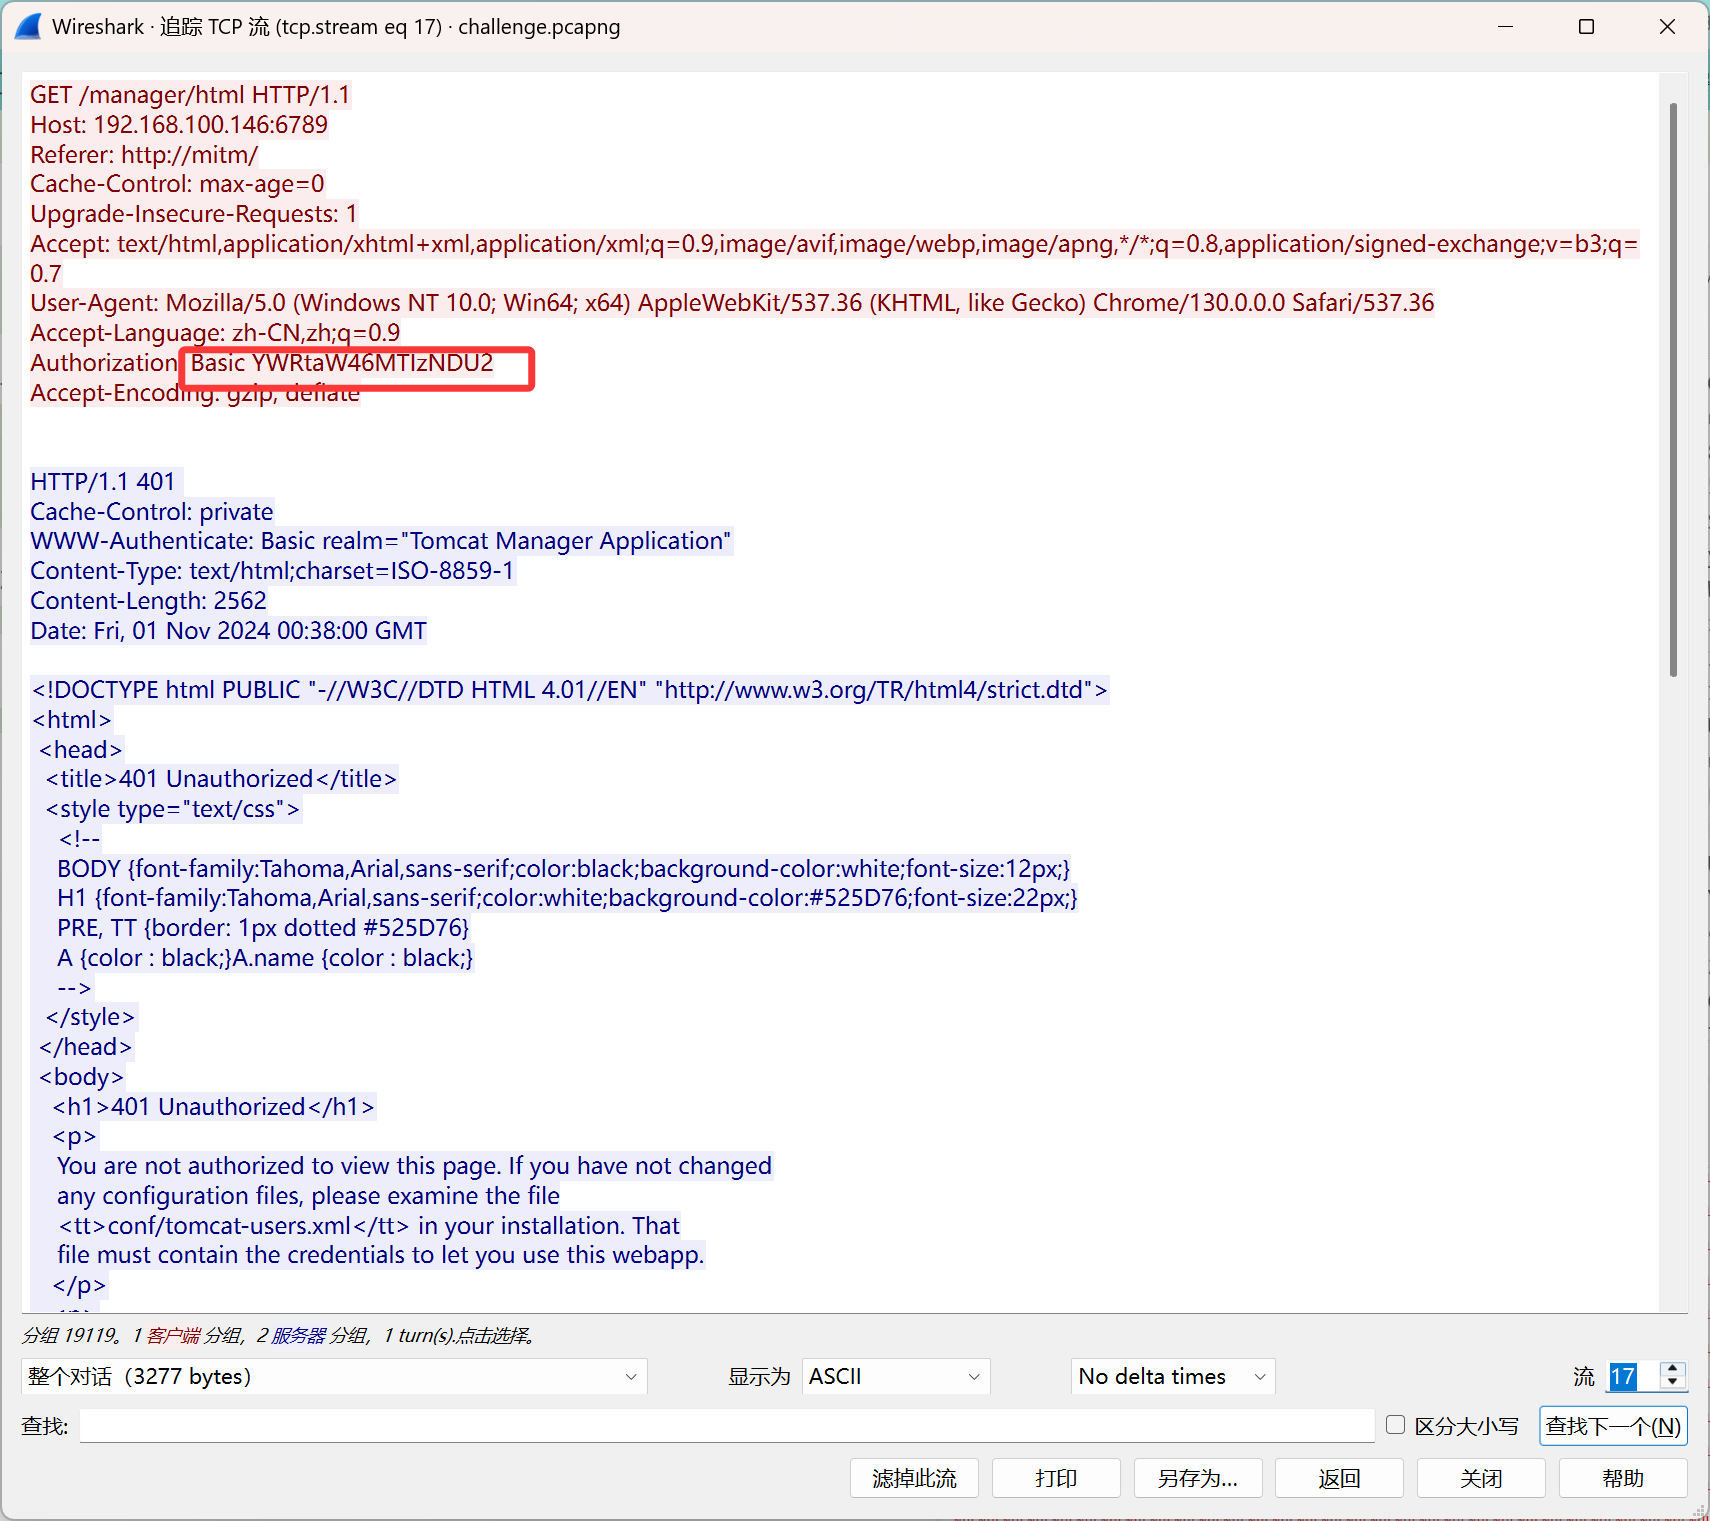Maximize the follow TCP stream window
The height and width of the screenshot is (1521, 1710).
(x=1586, y=27)
